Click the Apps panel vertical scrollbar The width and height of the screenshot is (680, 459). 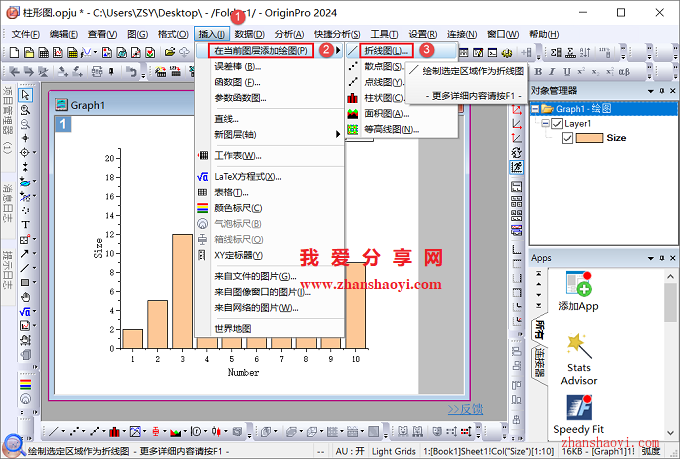click(x=670, y=354)
